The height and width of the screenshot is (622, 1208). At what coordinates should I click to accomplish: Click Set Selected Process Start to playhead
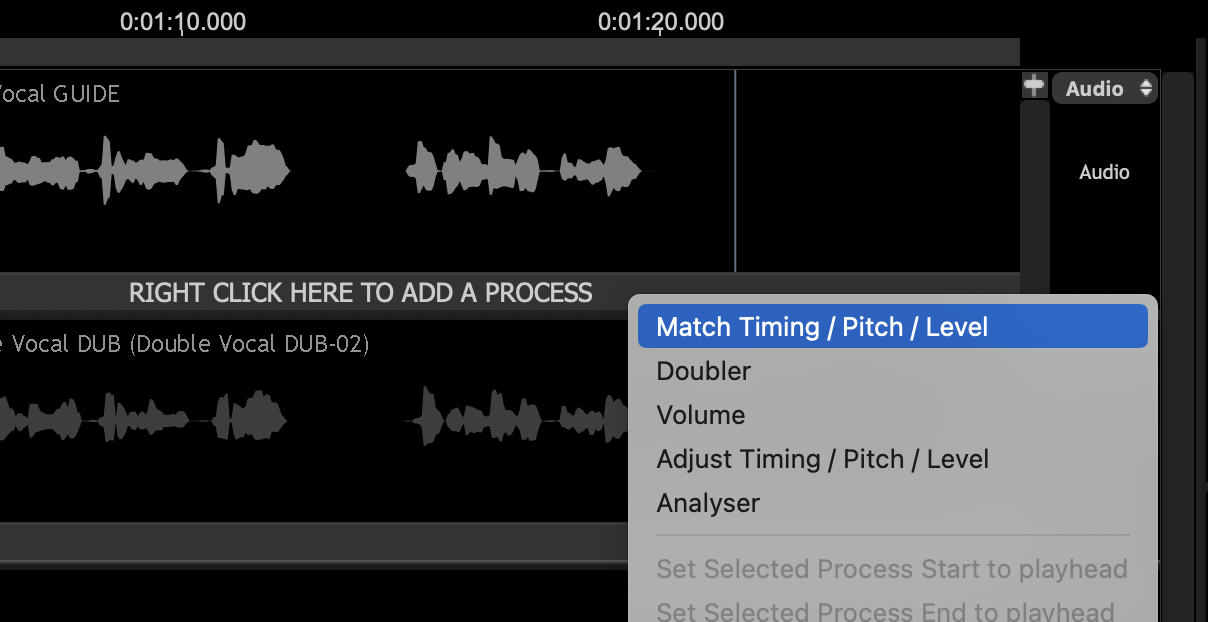pos(891,569)
